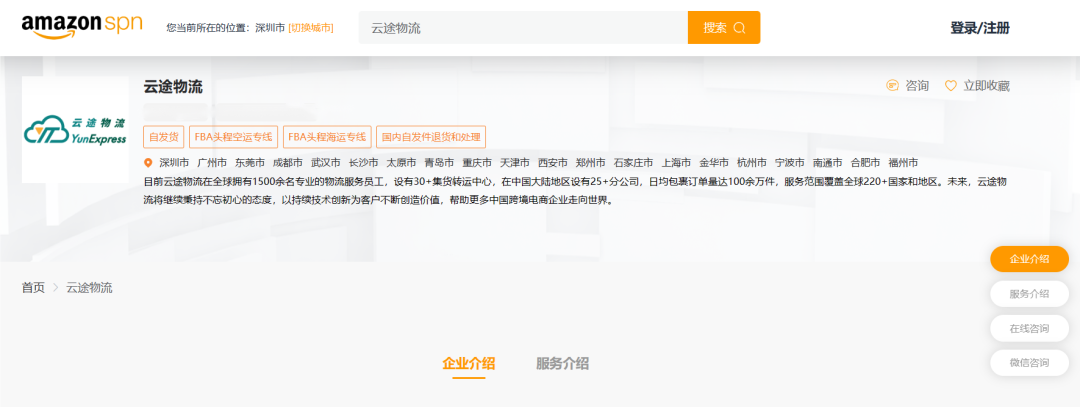Open 登录/注册 link
The height and width of the screenshot is (407, 1080).
980,28
